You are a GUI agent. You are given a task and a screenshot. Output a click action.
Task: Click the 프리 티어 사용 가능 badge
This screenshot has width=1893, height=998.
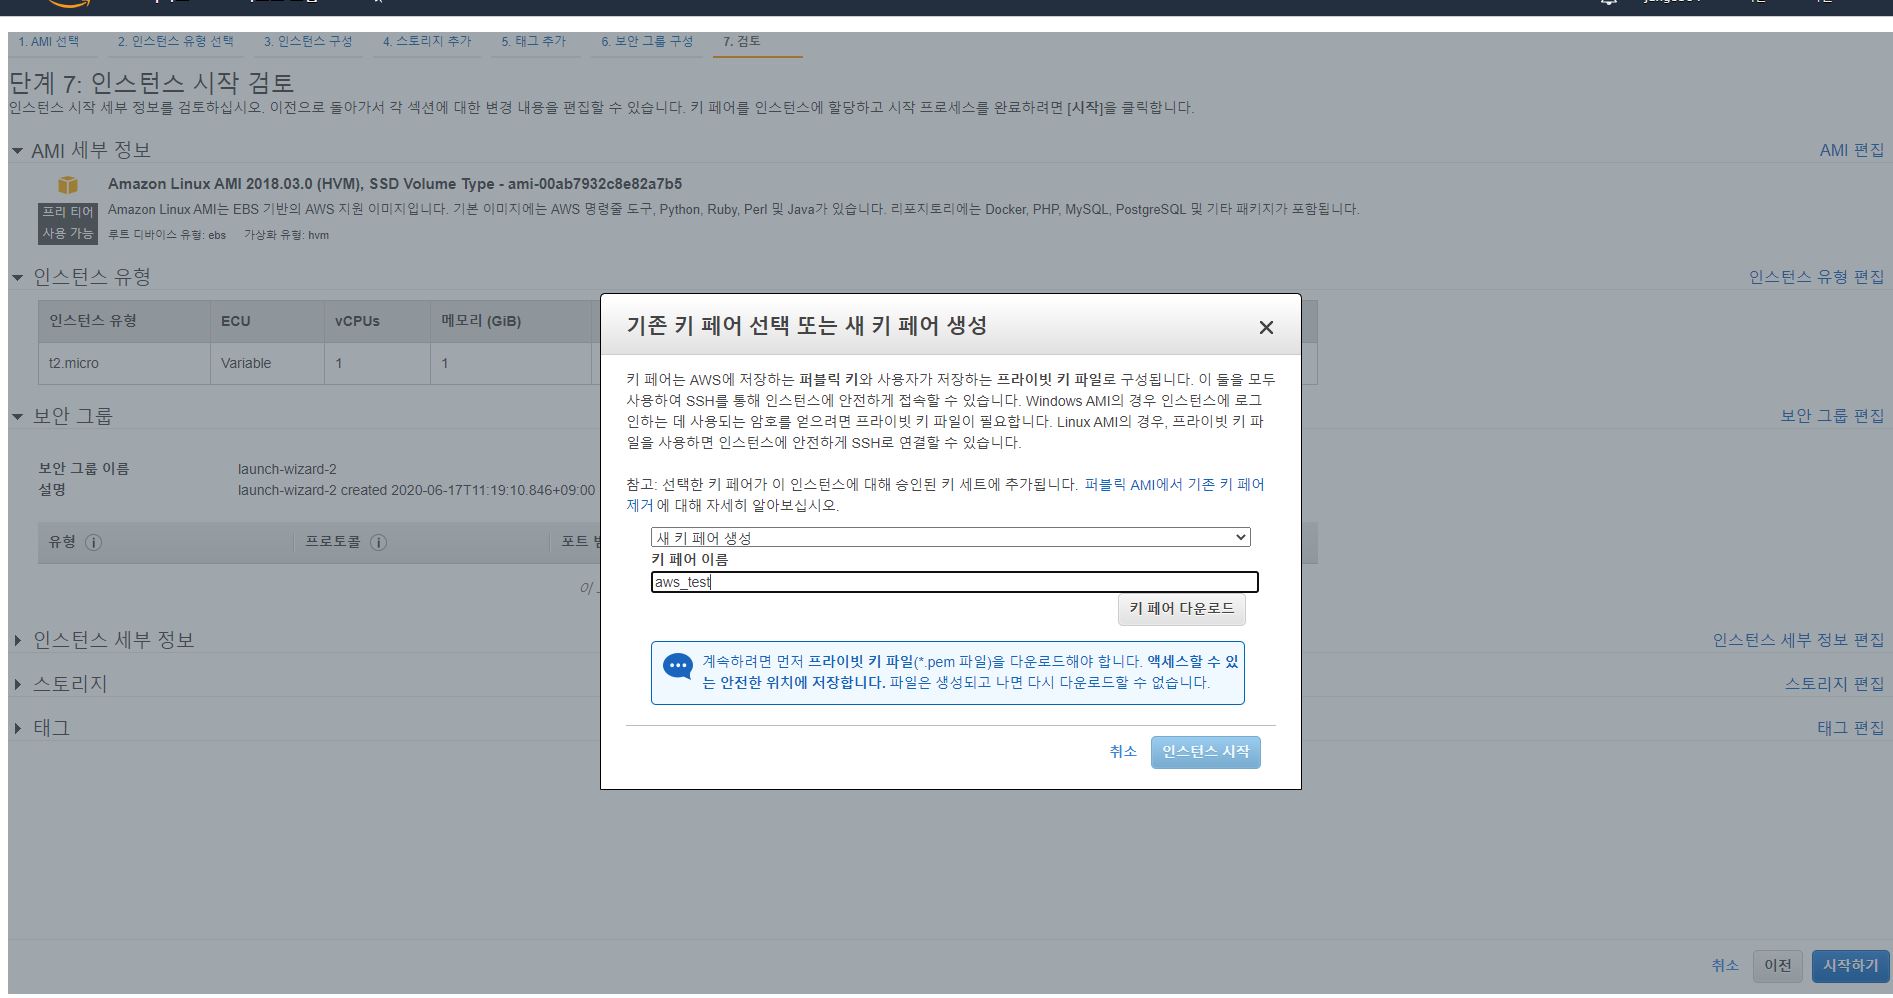coord(67,223)
